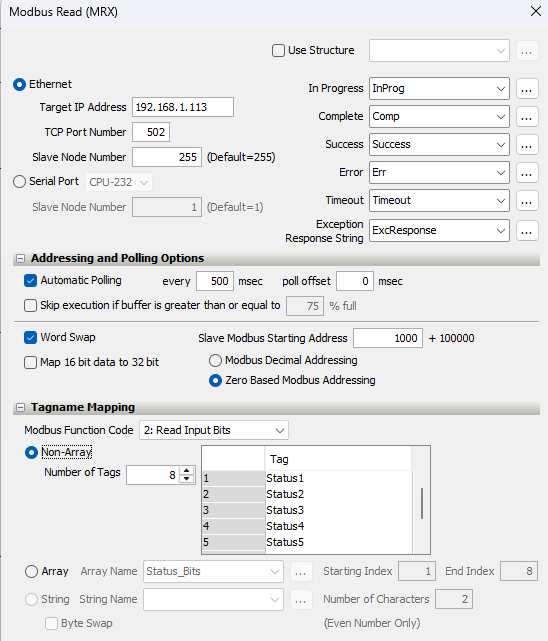The width and height of the screenshot is (548, 641).
Task: Browse tags for In Progress field
Action: [527, 89]
